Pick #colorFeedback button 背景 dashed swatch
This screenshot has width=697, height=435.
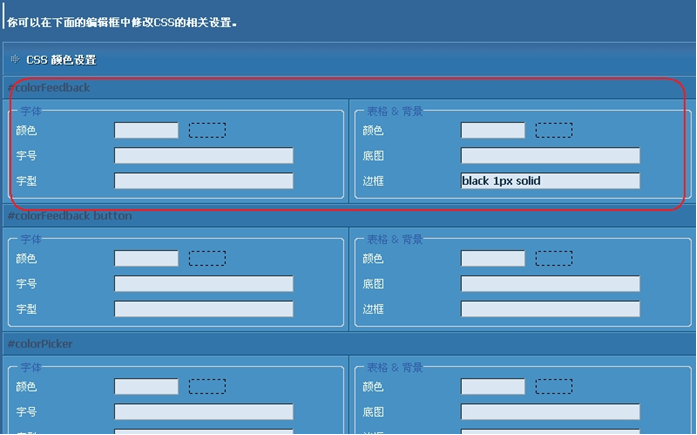[554, 258]
